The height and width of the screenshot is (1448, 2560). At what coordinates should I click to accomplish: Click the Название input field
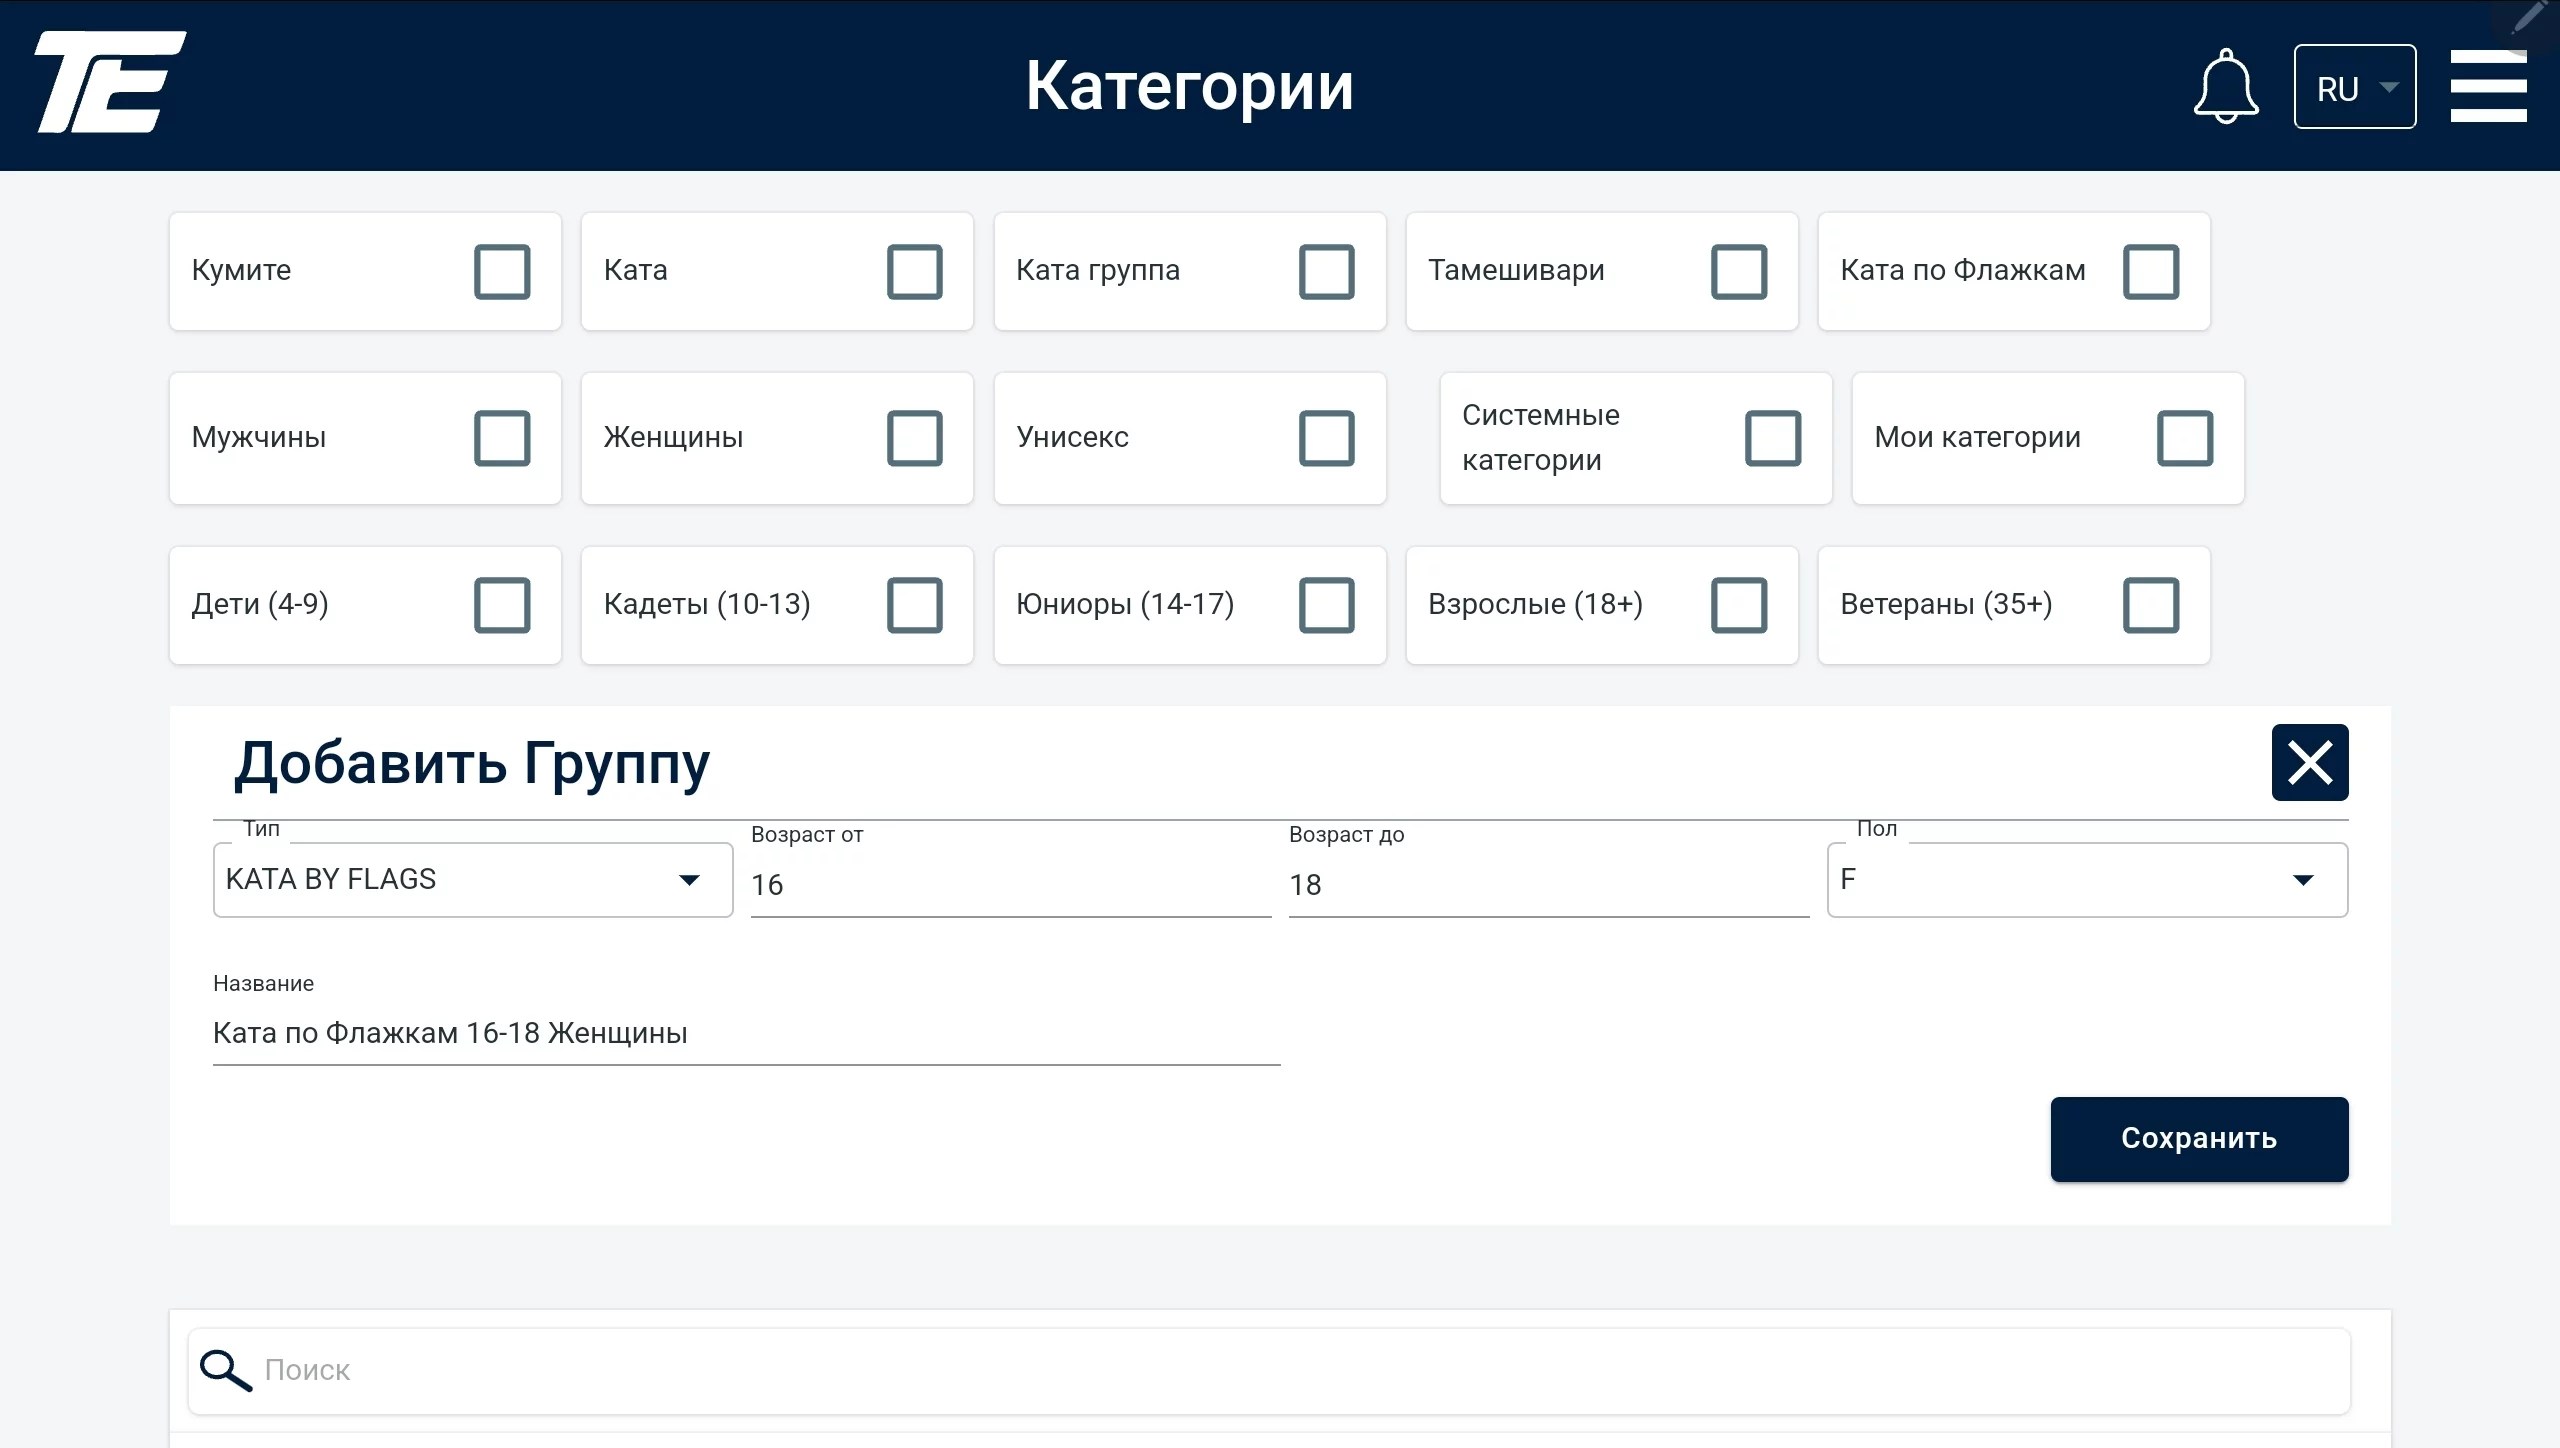tap(746, 1033)
